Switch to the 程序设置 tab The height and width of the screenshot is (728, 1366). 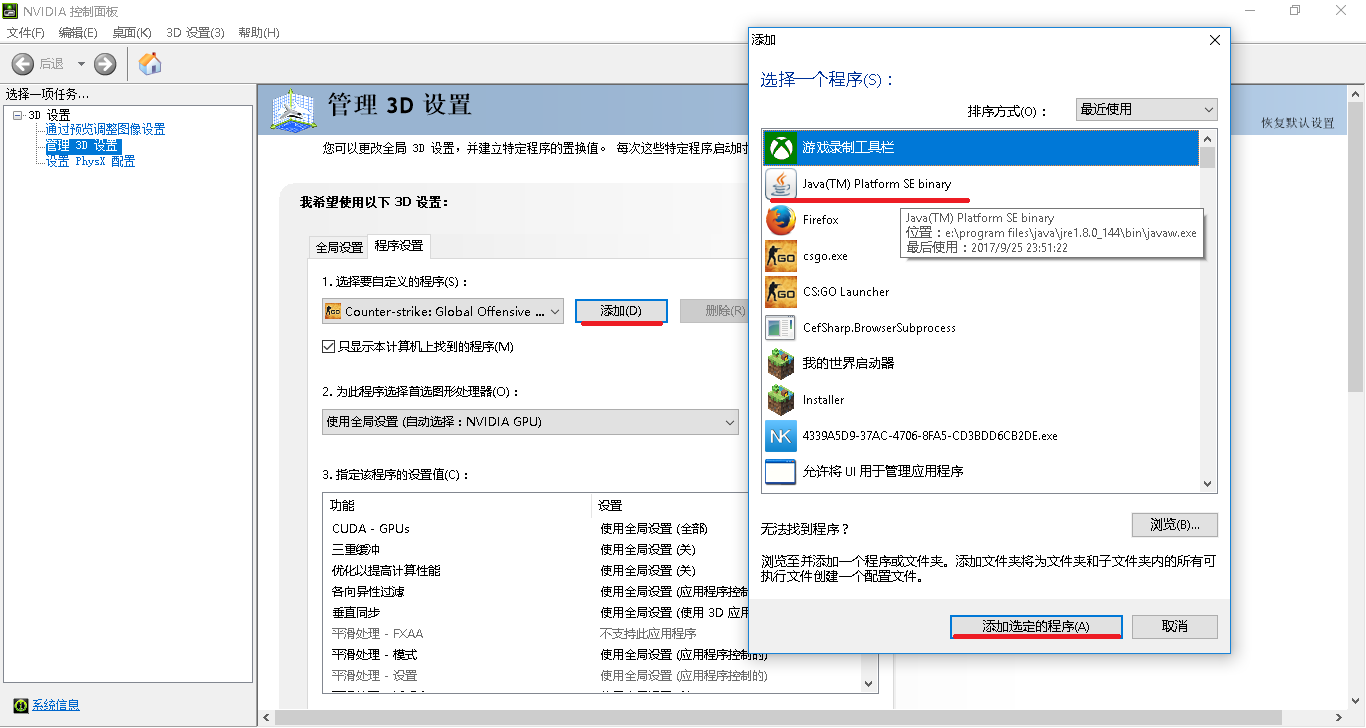coord(398,246)
